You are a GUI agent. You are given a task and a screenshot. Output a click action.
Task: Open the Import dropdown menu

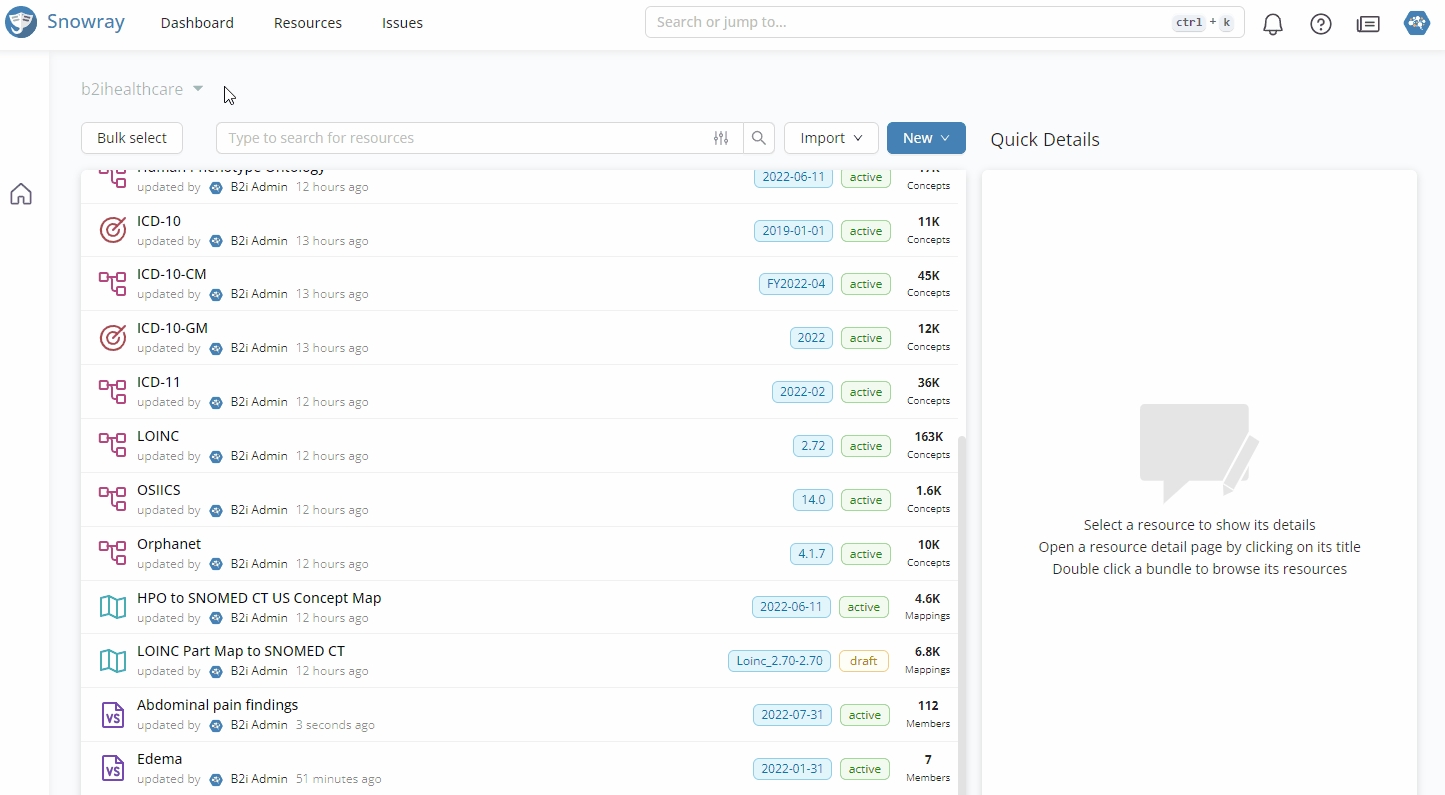click(x=831, y=138)
